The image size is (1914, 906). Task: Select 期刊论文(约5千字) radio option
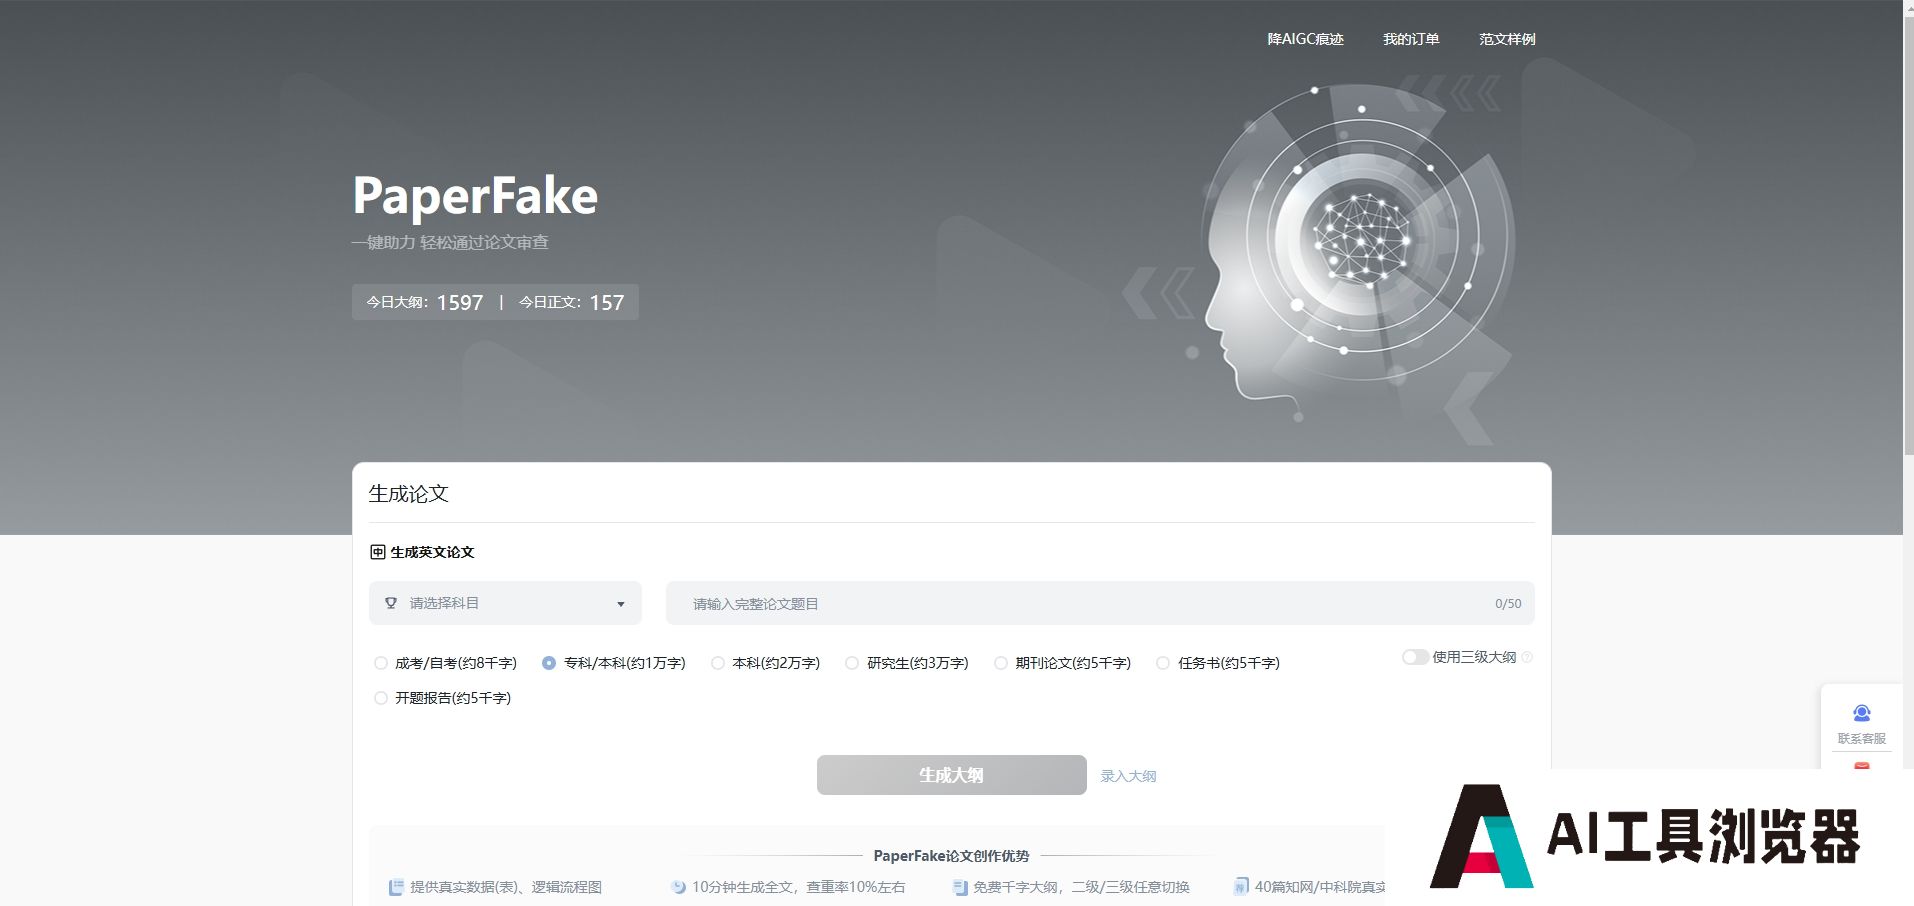[x=1063, y=663]
